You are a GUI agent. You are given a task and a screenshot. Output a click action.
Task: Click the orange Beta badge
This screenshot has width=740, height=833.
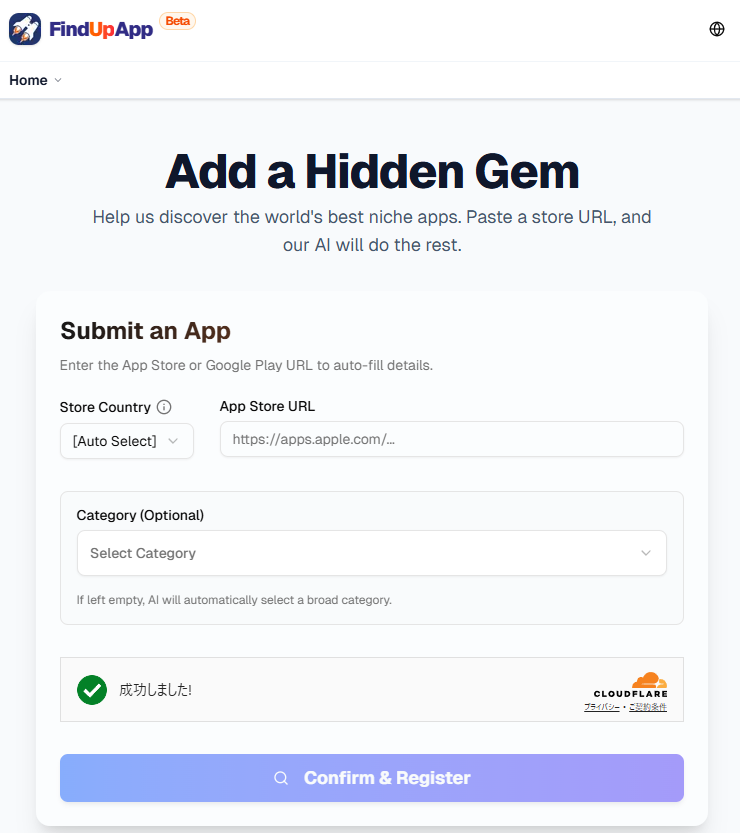pos(177,20)
